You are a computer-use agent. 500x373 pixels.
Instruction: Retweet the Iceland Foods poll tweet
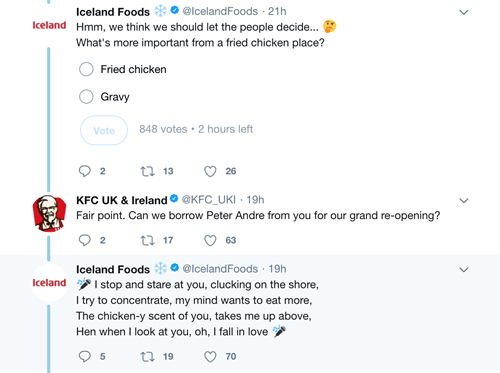click(x=147, y=171)
